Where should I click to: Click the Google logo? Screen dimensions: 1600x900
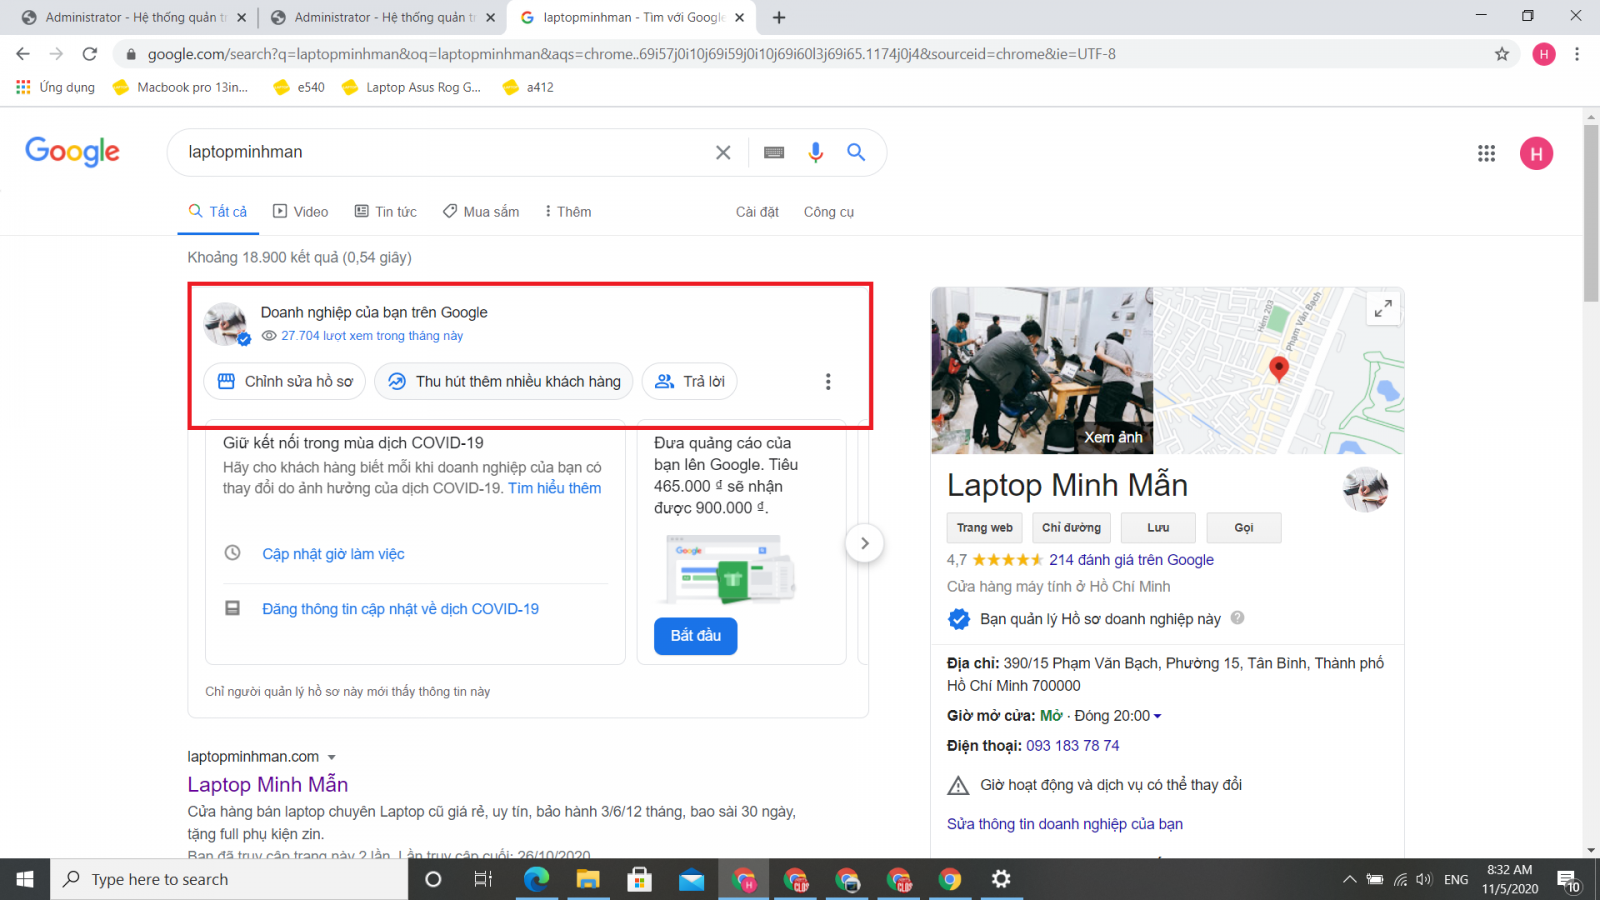point(72,152)
